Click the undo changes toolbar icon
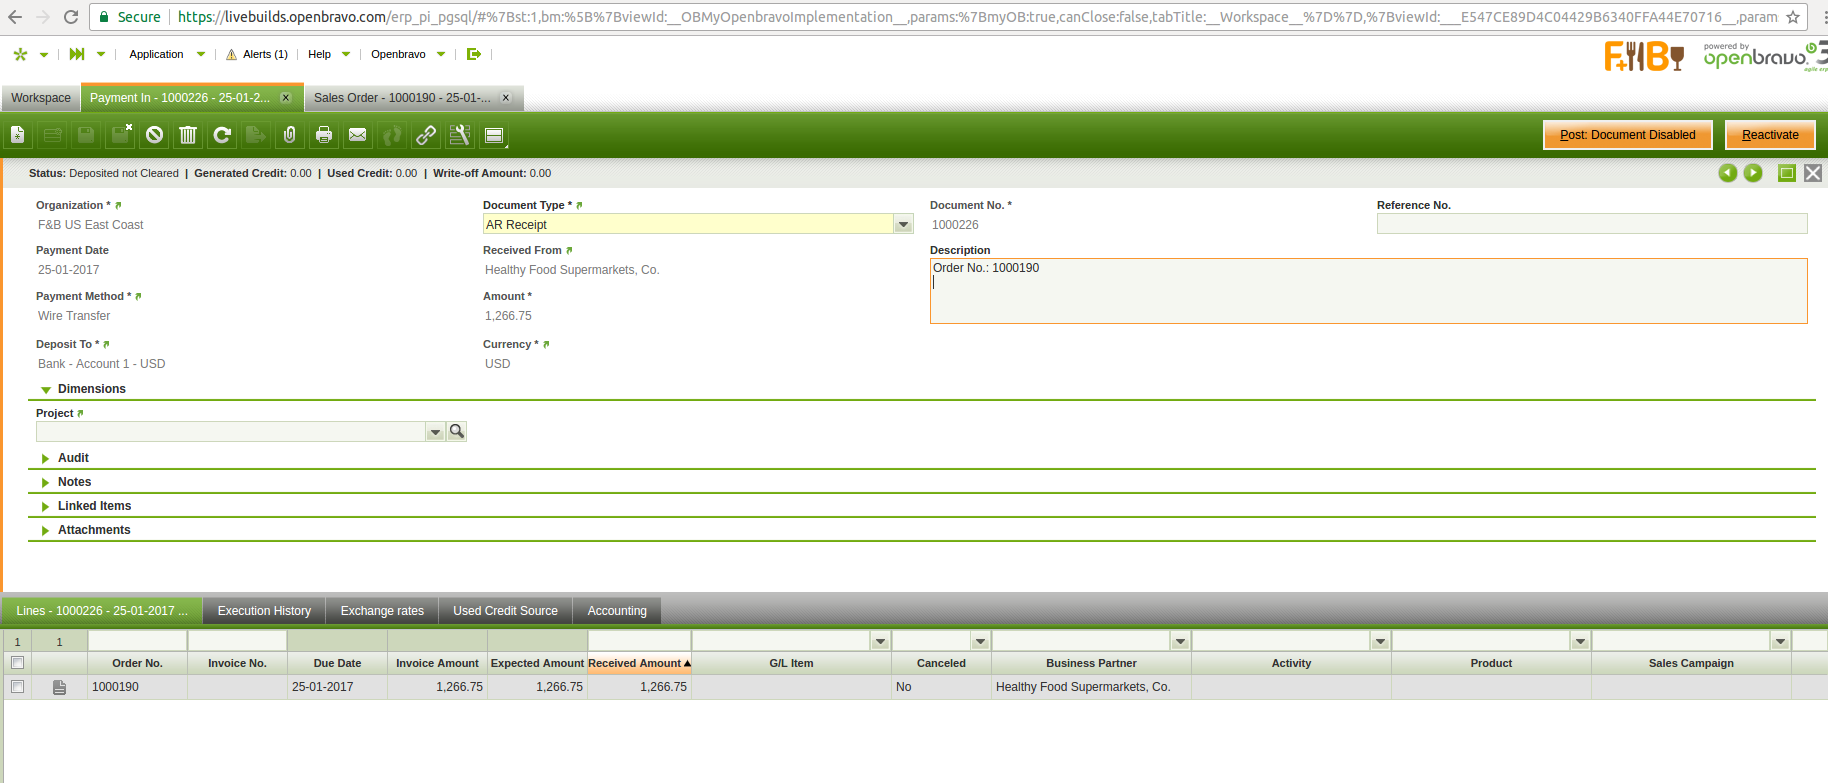This screenshot has height=783, width=1828. [x=154, y=135]
